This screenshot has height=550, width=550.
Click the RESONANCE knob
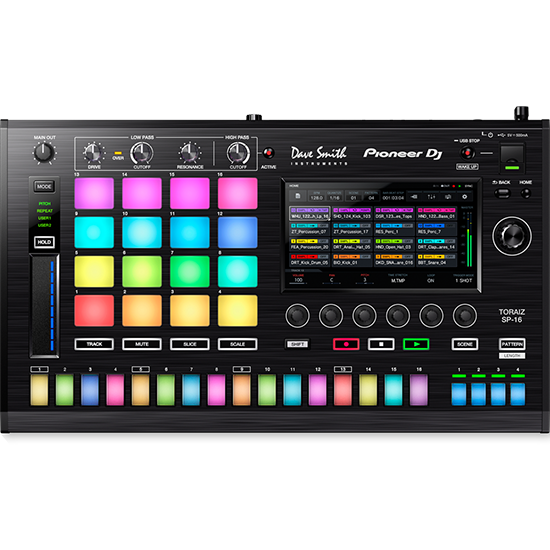tap(190, 153)
